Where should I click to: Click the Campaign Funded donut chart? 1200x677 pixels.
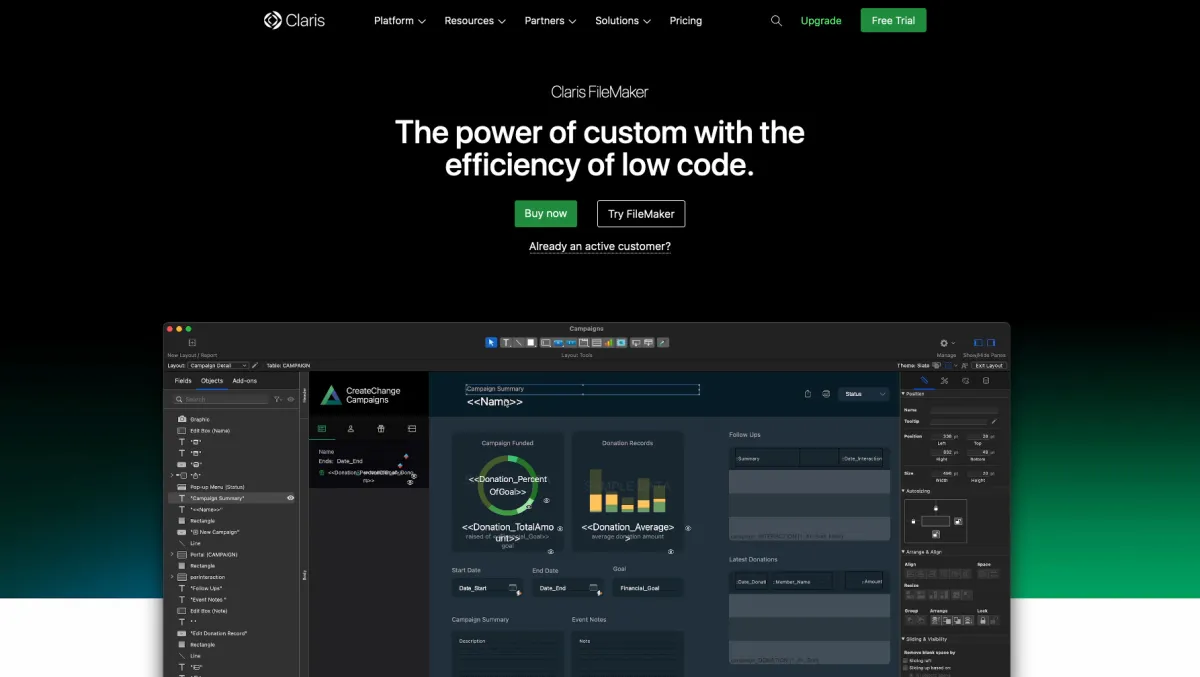point(508,487)
